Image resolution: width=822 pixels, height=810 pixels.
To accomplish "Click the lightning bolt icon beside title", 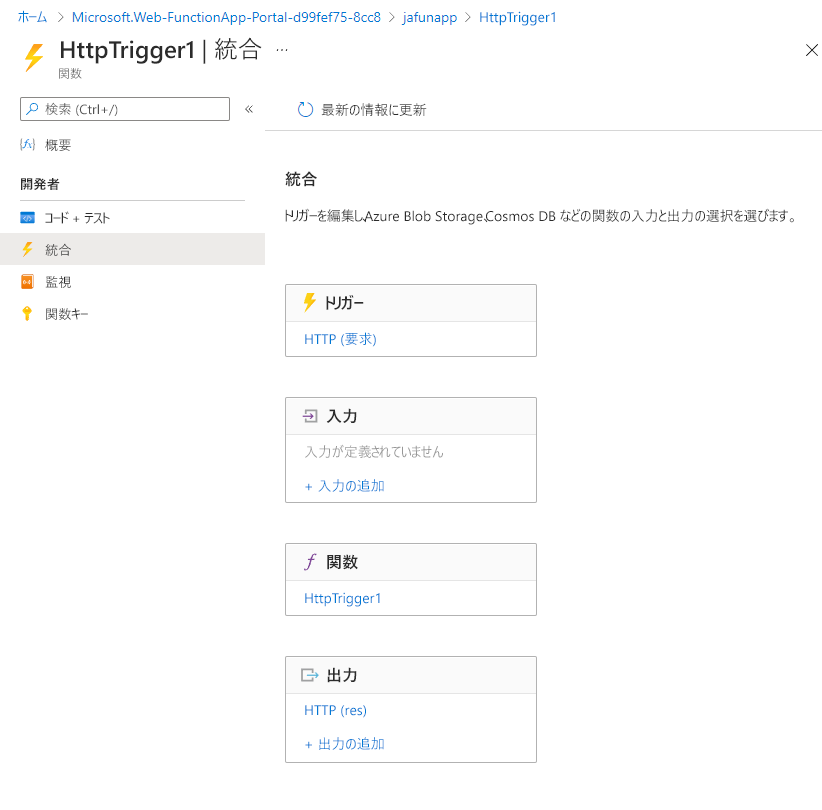I will point(34,57).
